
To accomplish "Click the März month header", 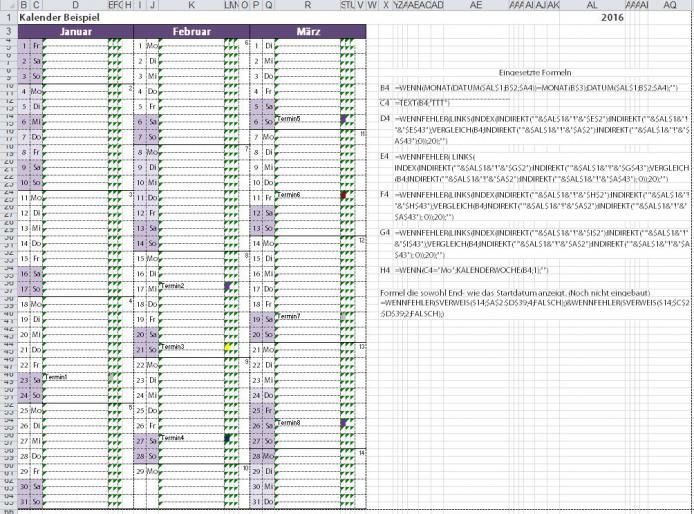I will click(x=308, y=32).
